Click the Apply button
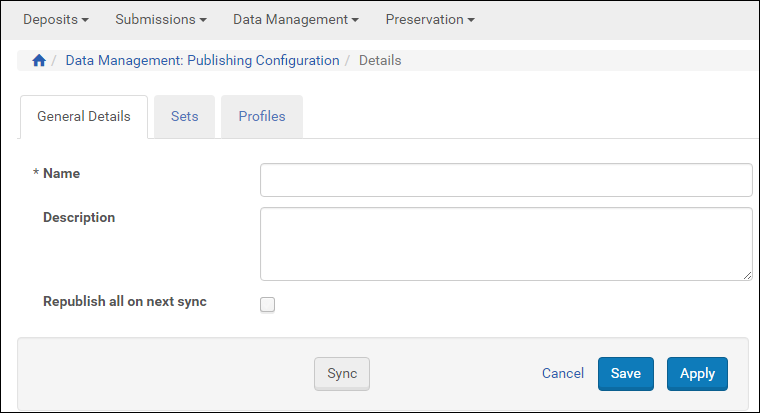This screenshot has height=413, width=760. pos(697,373)
